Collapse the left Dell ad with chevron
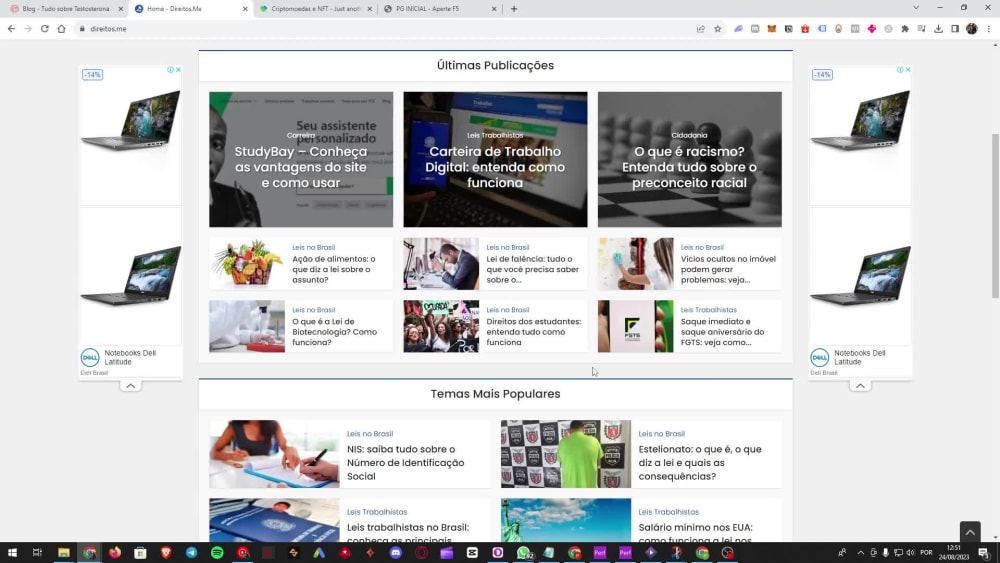Image resolution: width=1000 pixels, height=563 pixels. click(x=130, y=386)
